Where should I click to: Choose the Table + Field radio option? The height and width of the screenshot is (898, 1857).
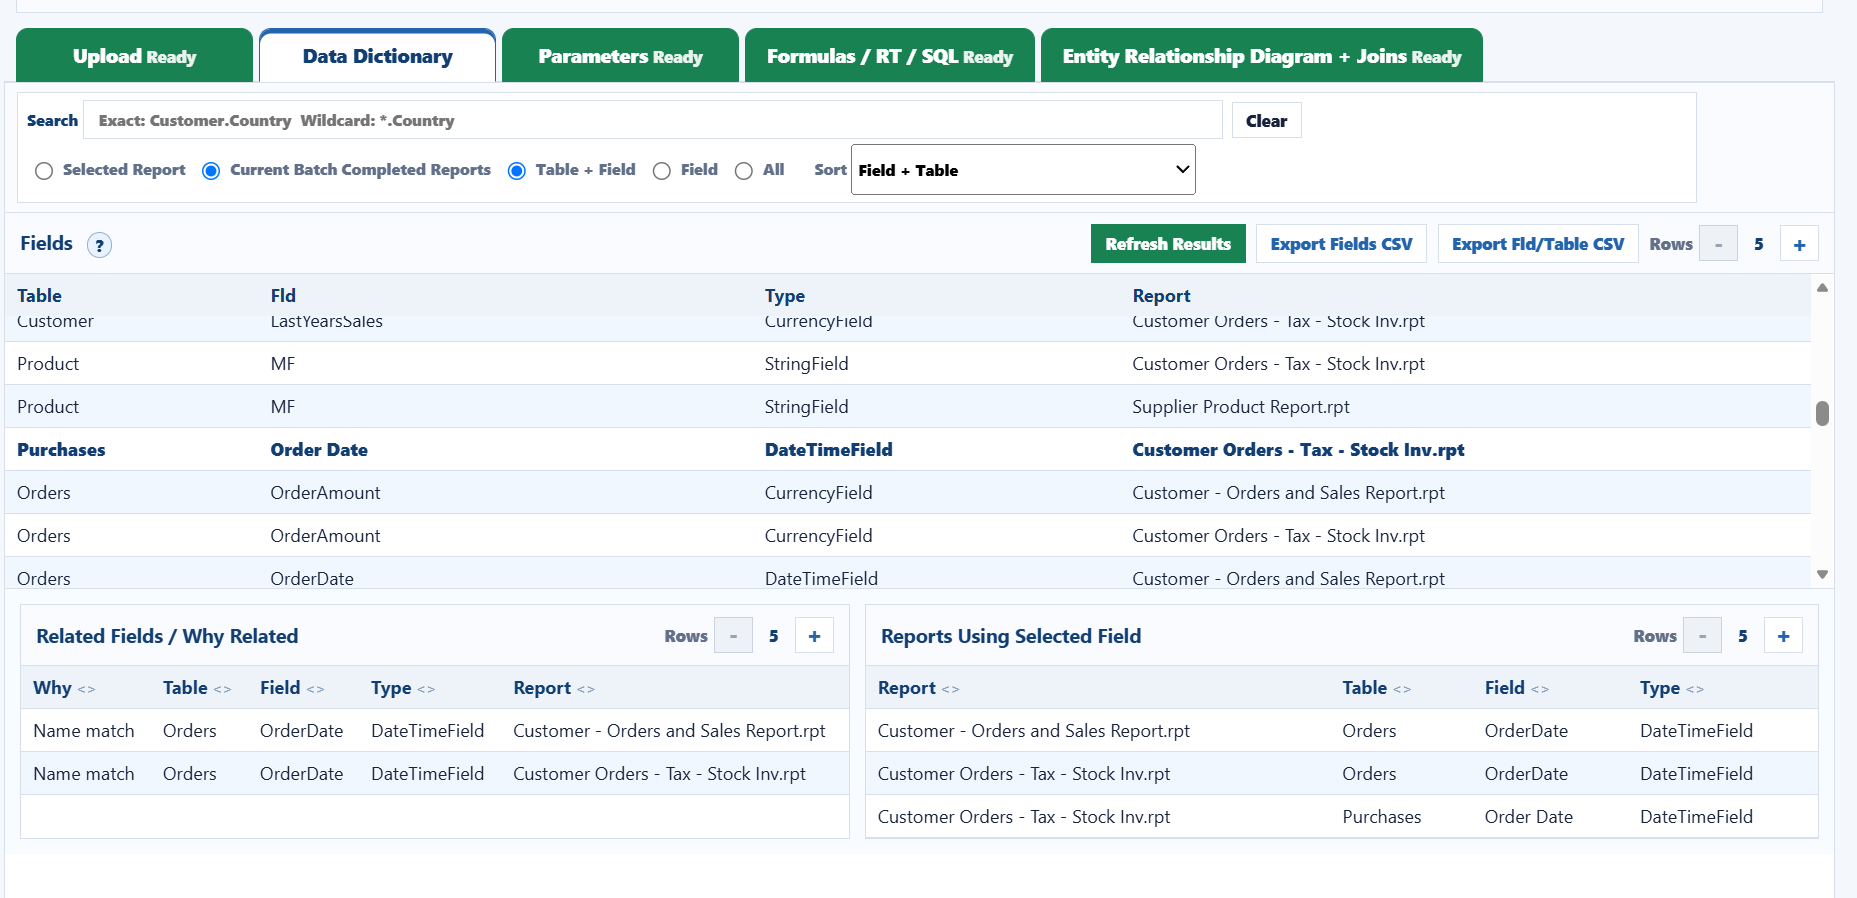point(517,171)
